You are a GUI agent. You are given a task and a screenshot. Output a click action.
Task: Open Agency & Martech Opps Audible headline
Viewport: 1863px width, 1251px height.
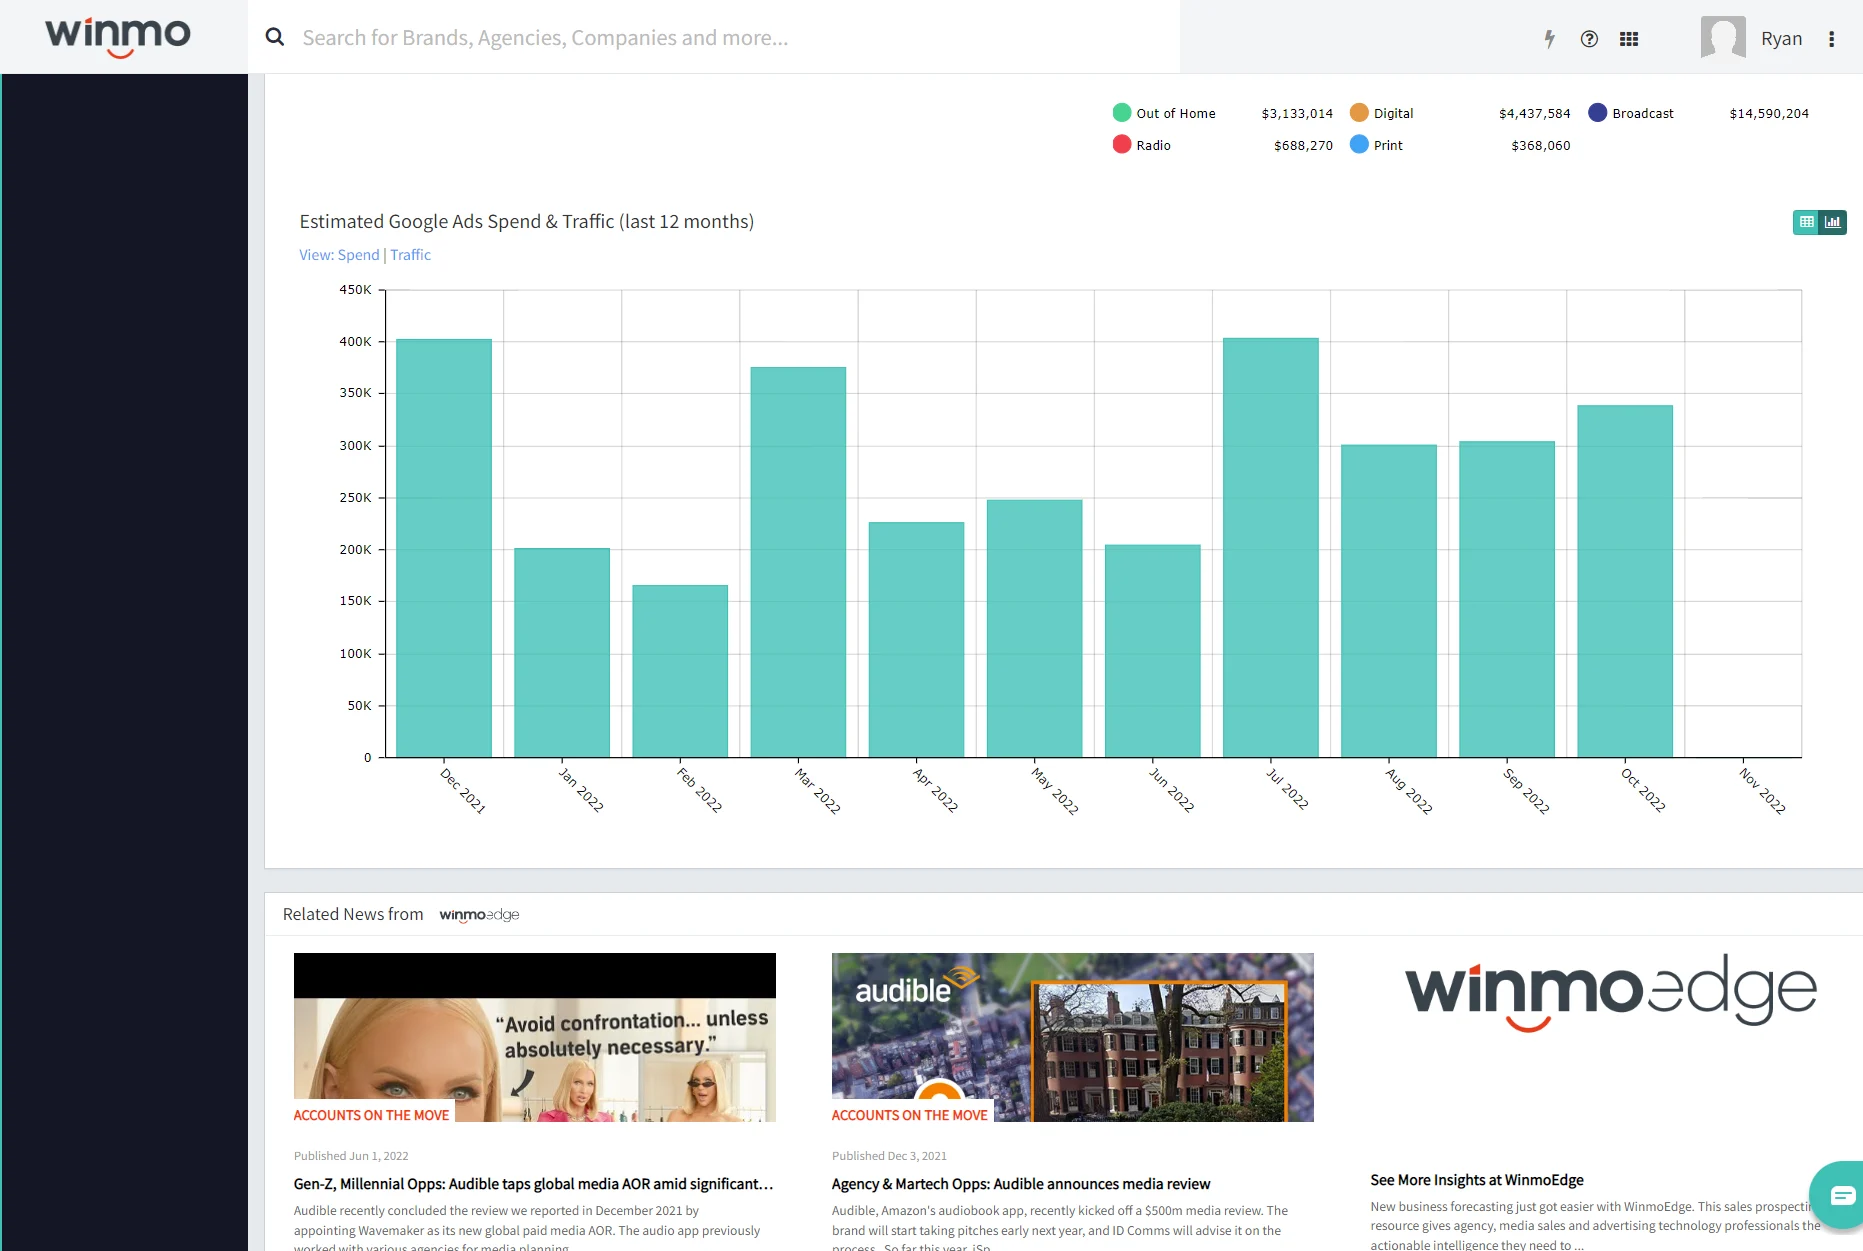pyautogui.click(x=1021, y=1184)
